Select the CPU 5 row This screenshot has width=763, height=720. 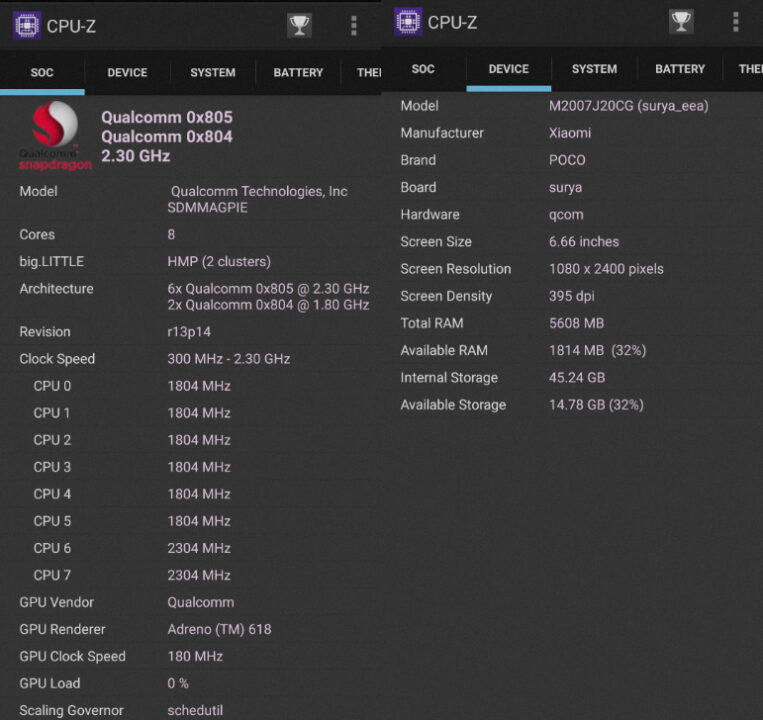coord(191,521)
